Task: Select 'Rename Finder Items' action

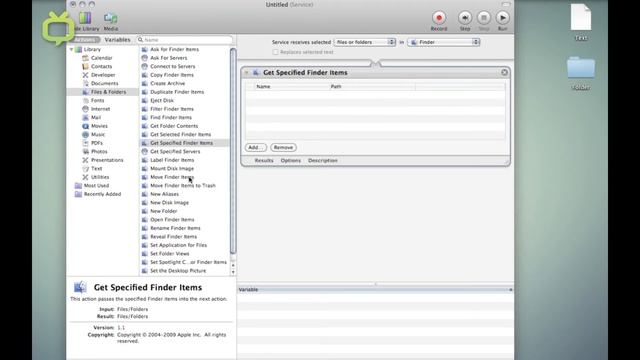Action: click(x=175, y=228)
